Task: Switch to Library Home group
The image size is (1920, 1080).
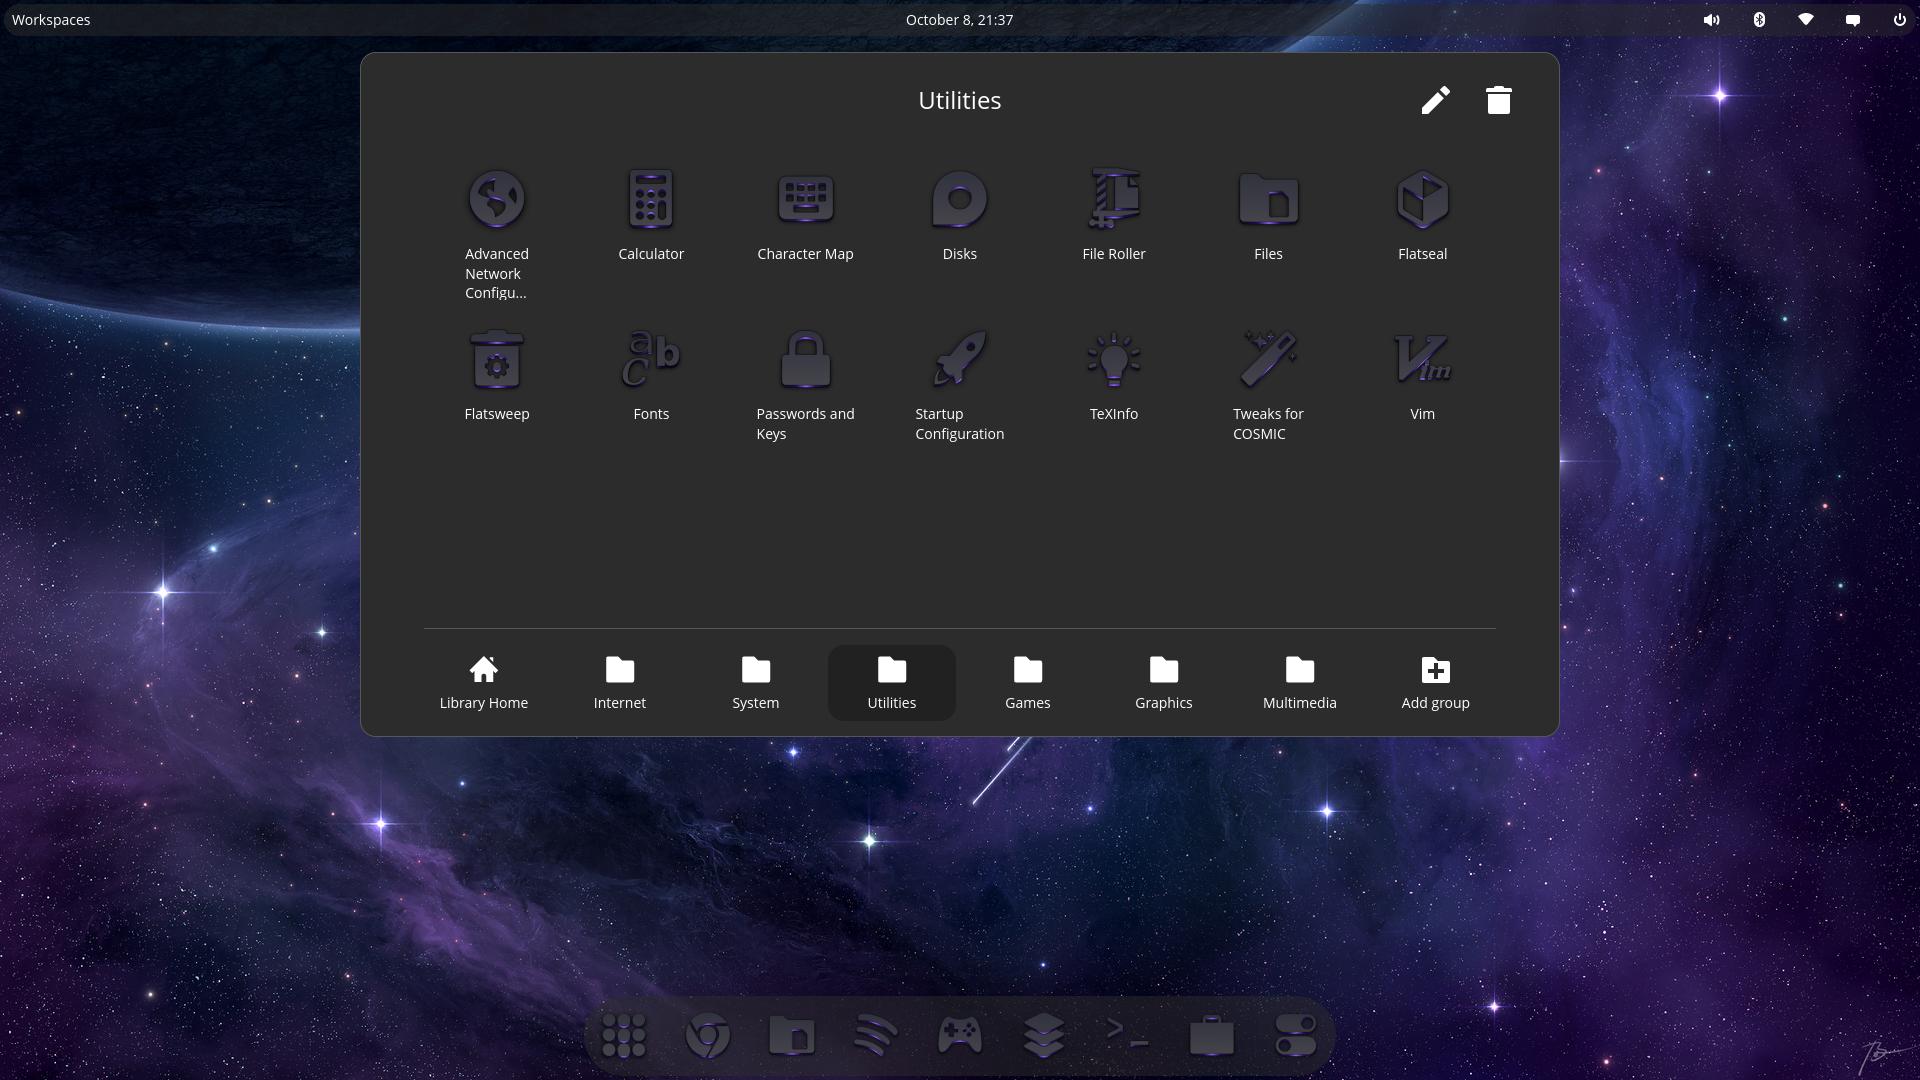Action: (x=484, y=683)
